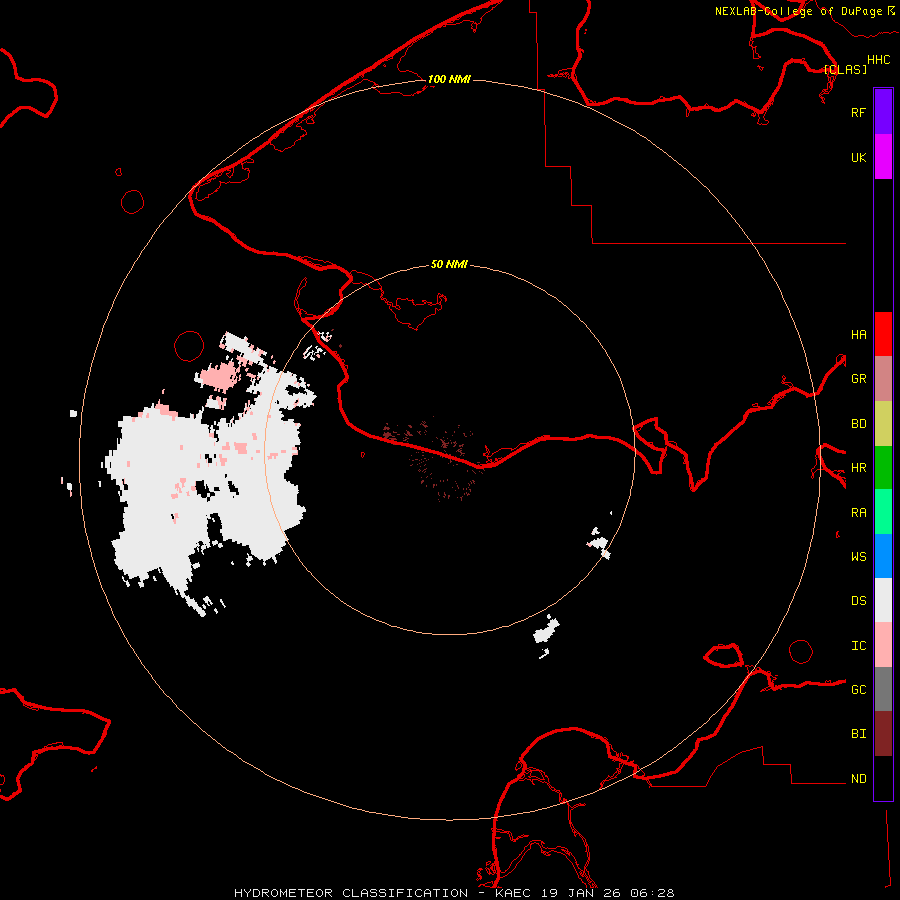
Task: Click the HR legend label text
Action: (x=858, y=468)
